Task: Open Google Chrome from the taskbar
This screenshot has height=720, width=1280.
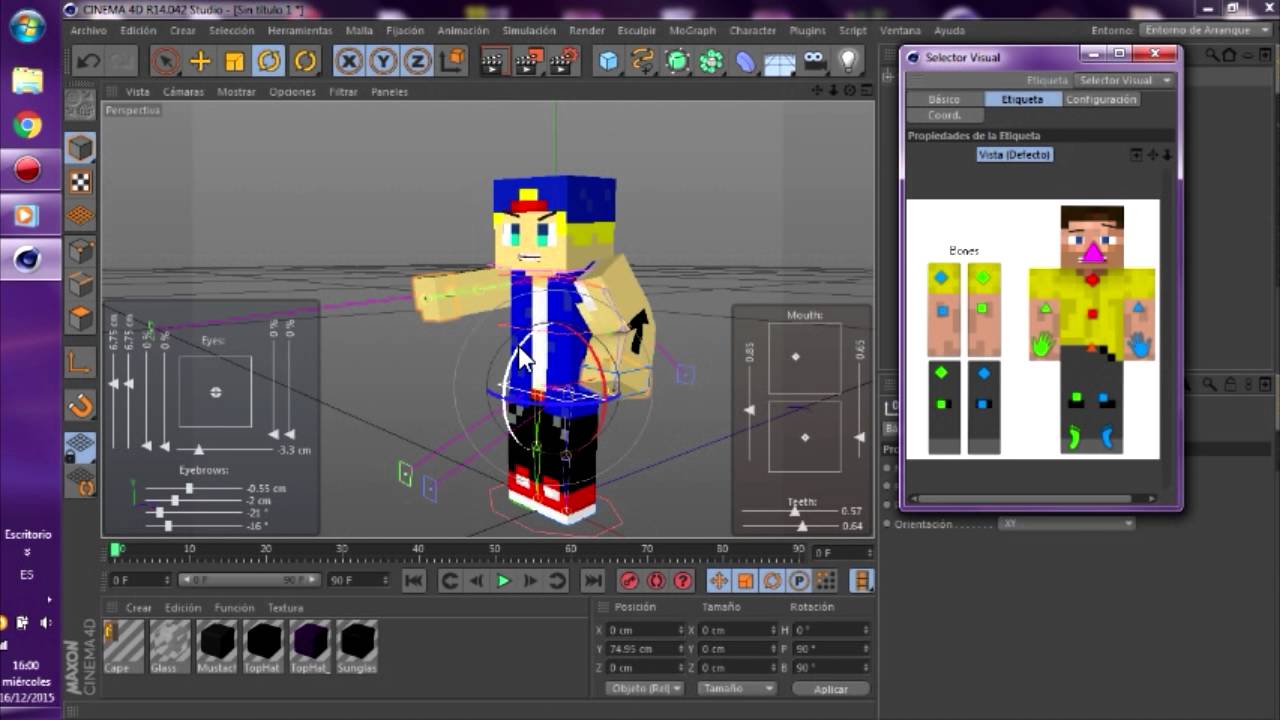Action: click(x=27, y=125)
